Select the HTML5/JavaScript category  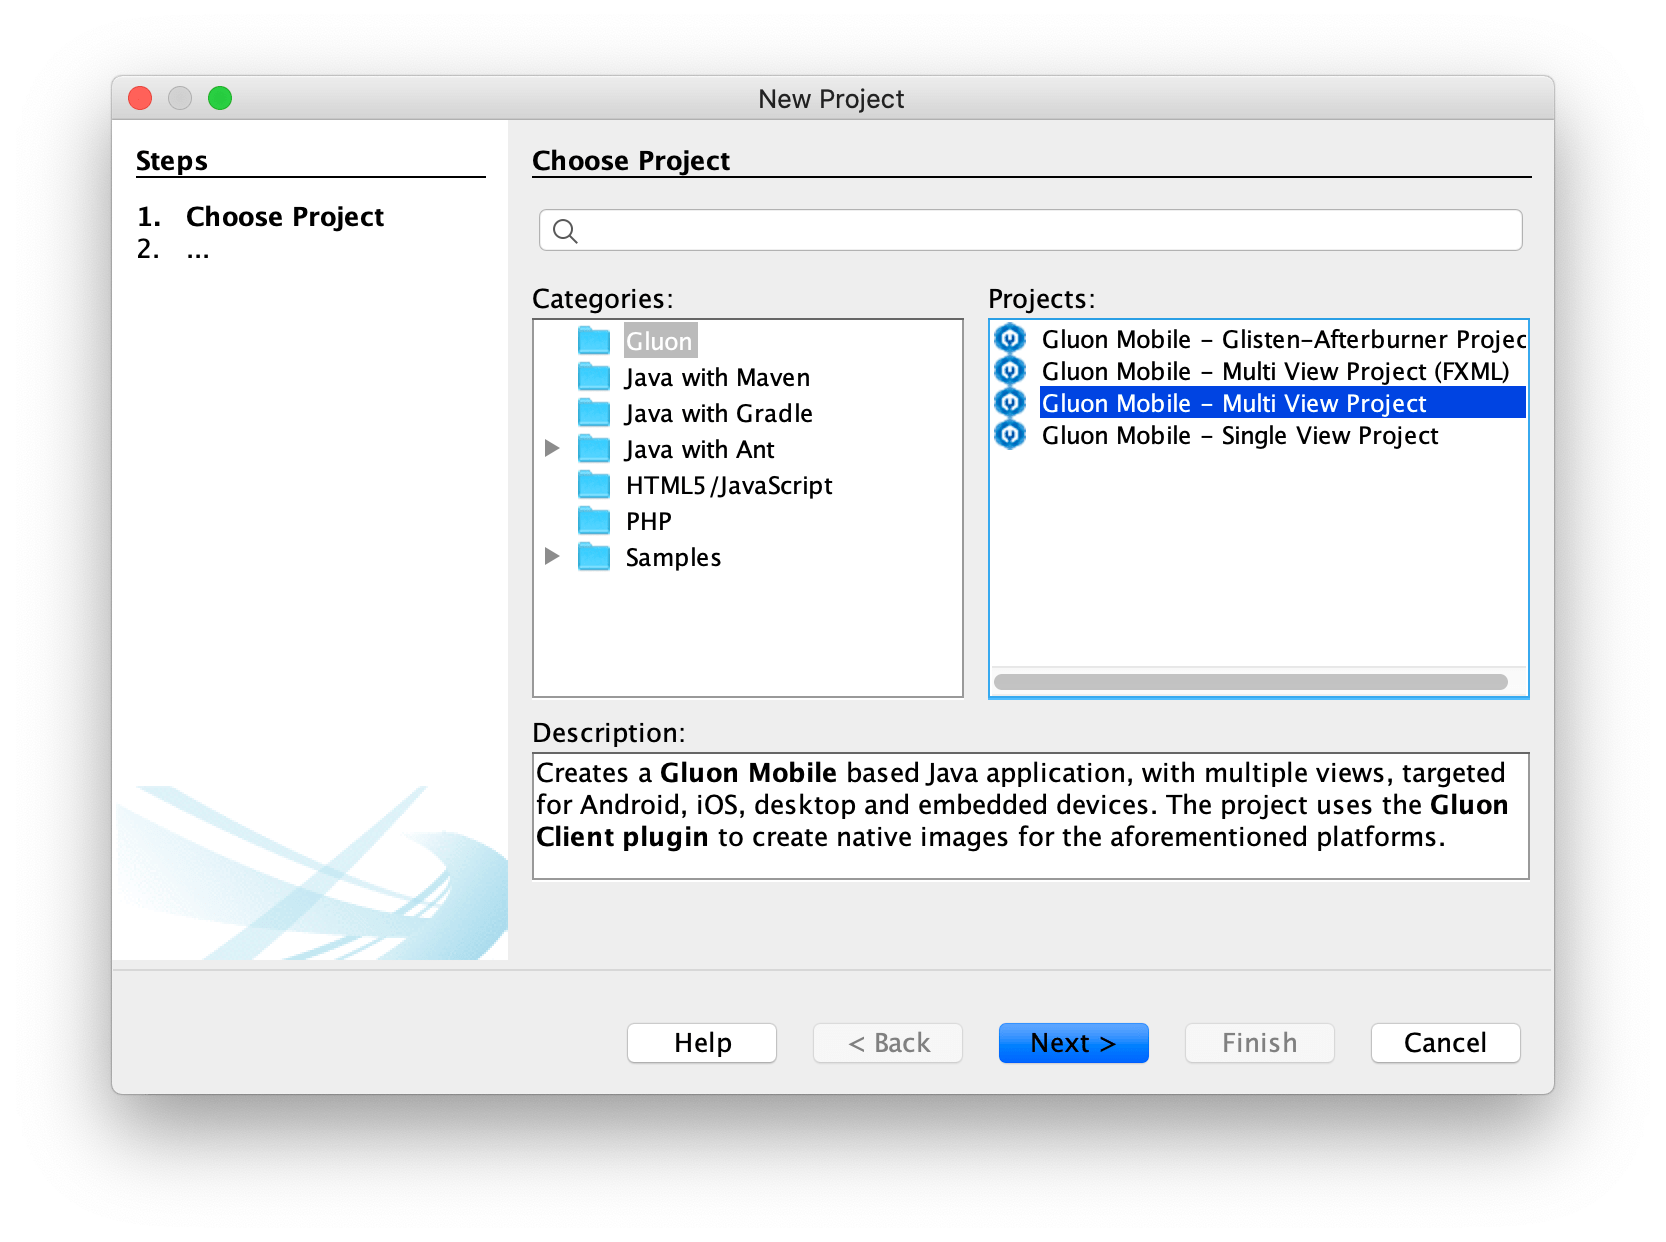(729, 486)
